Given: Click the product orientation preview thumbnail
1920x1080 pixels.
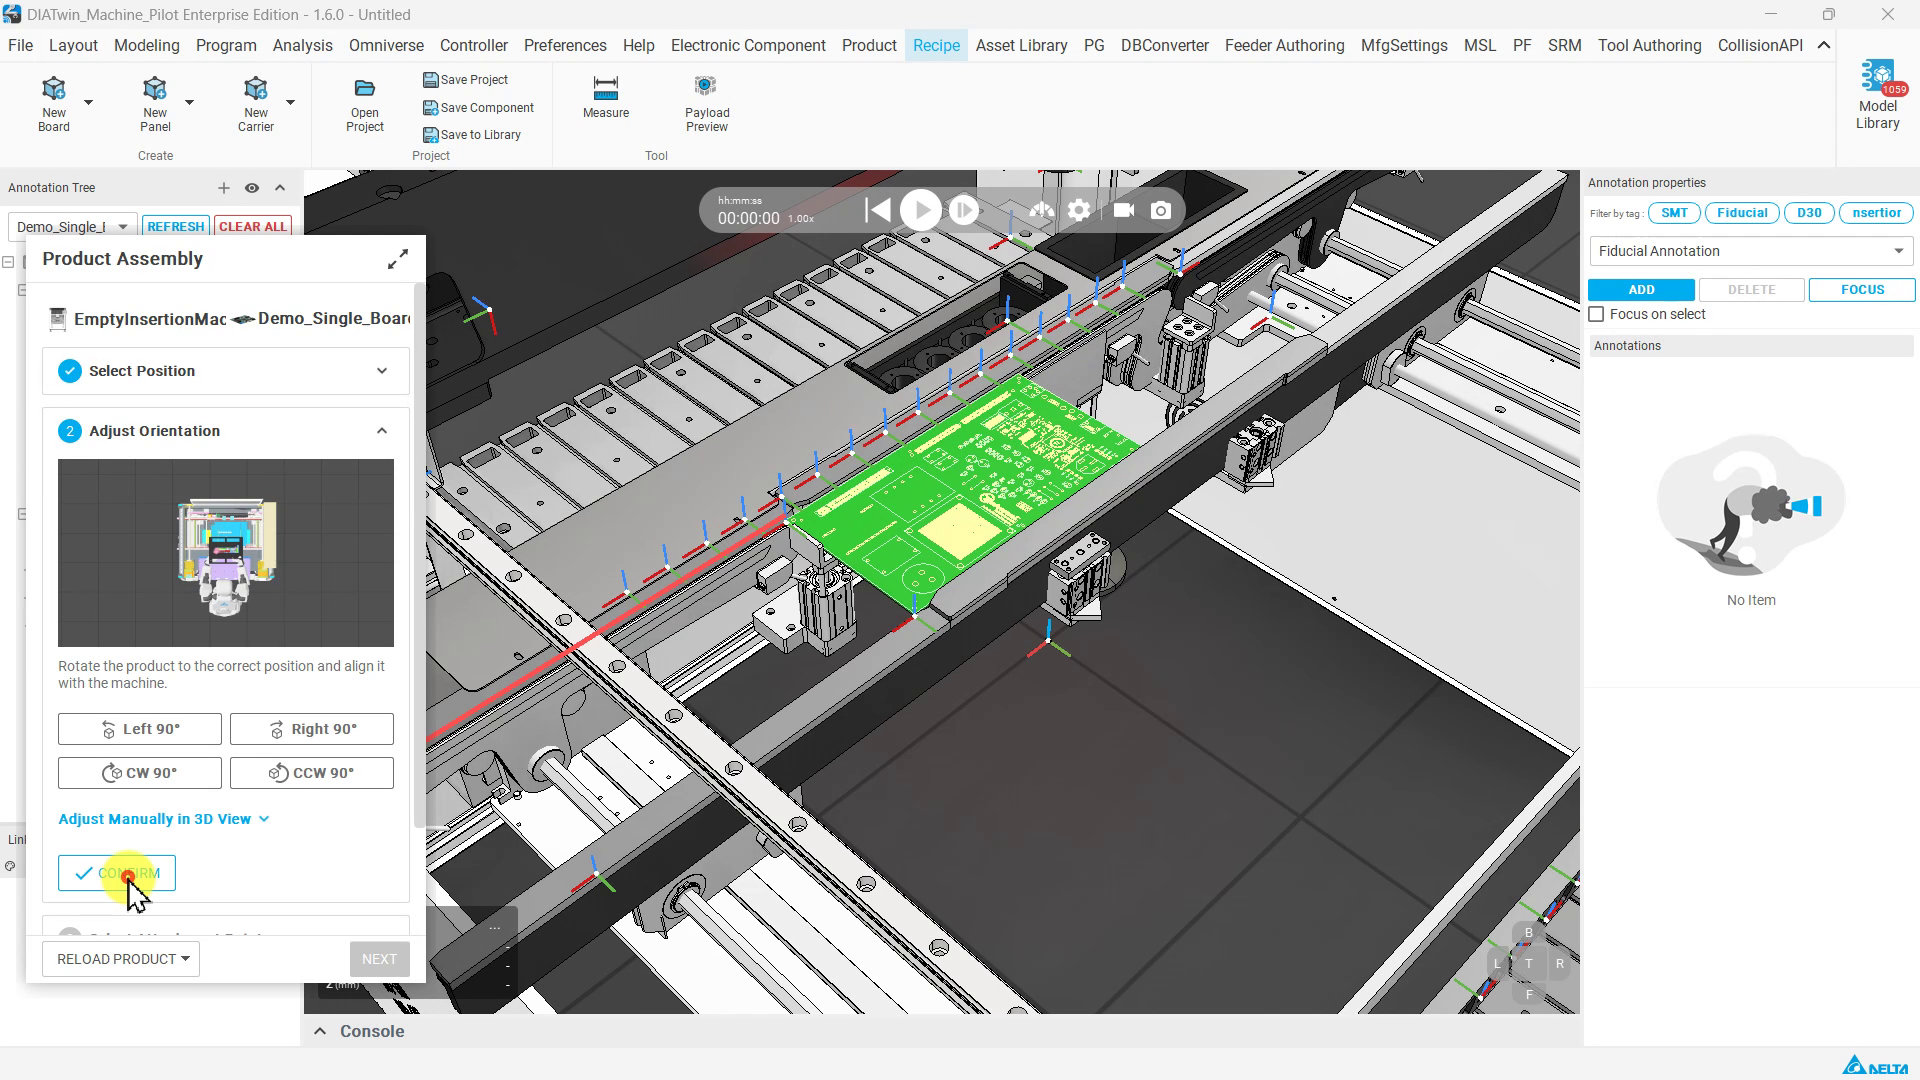Looking at the screenshot, I should [226, 553].
